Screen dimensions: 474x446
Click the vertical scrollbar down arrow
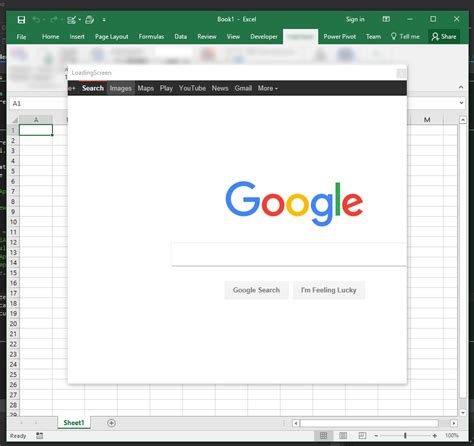pyautogui.click(x=463, y=413)
